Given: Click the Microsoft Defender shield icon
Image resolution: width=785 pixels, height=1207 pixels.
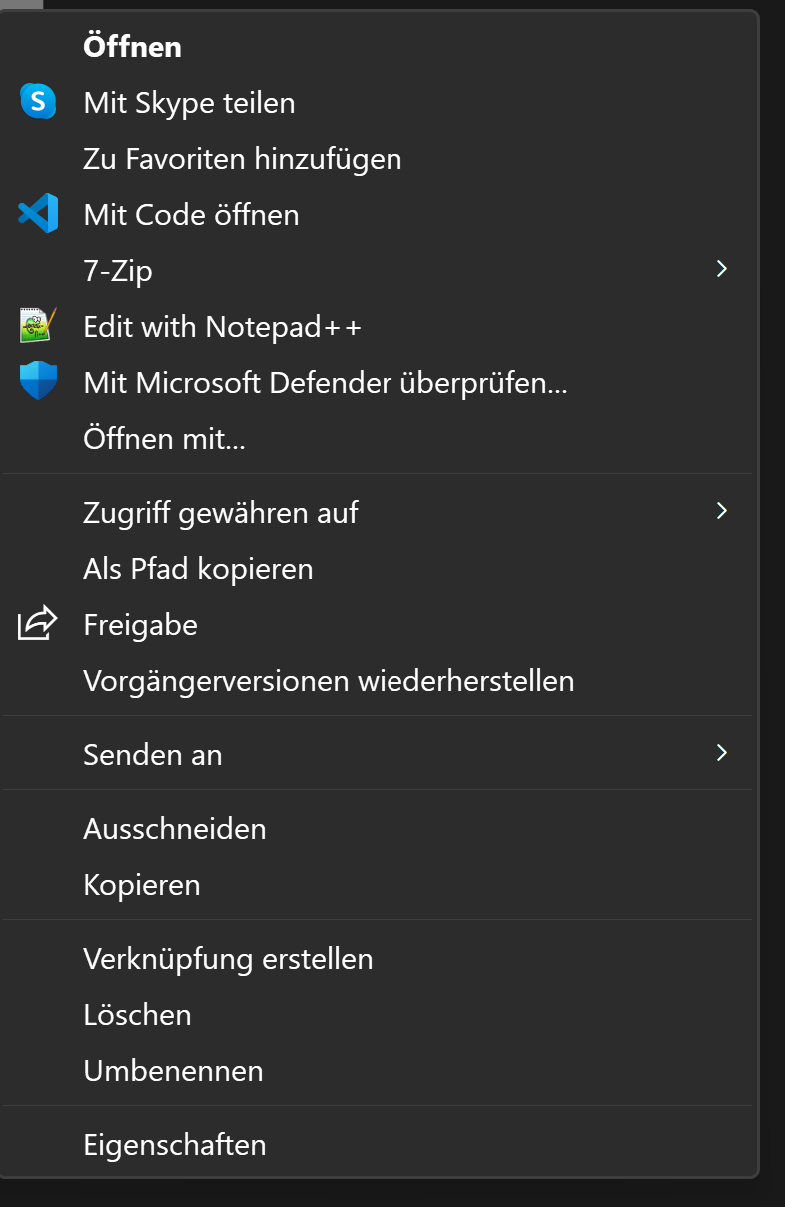Looking at the screenshot, I should [x=37, y=382].
